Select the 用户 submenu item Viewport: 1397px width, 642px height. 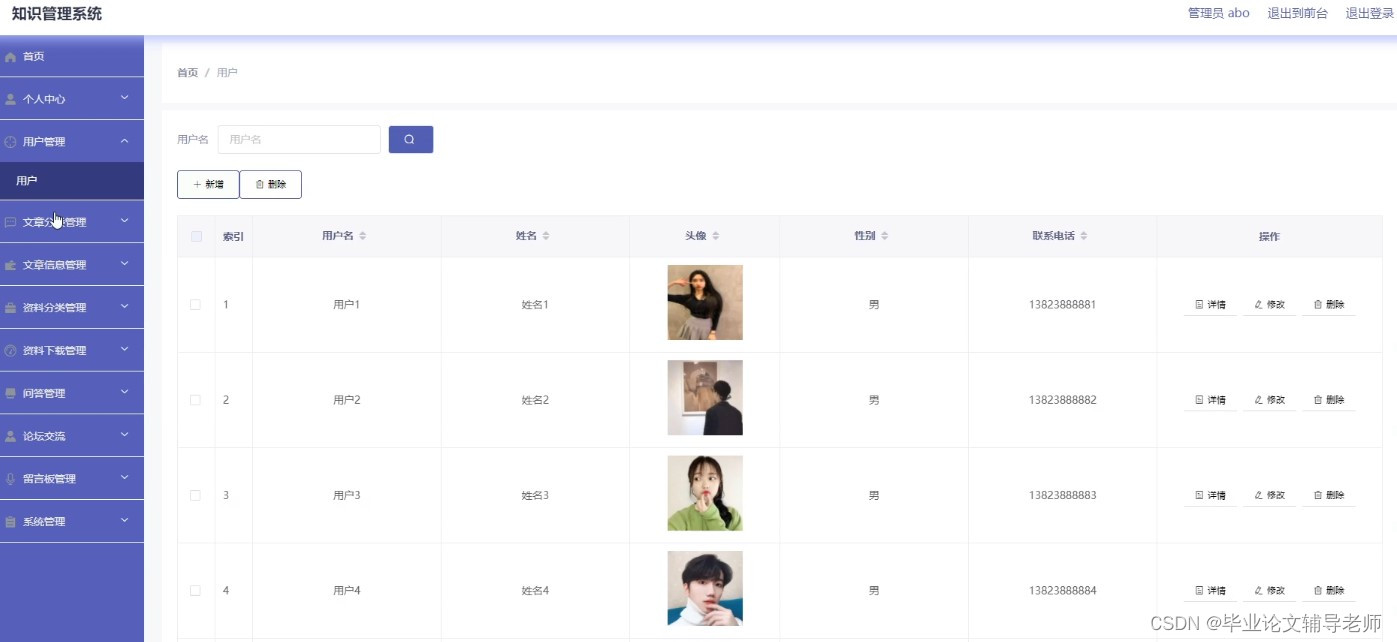(x=72, y=181)
